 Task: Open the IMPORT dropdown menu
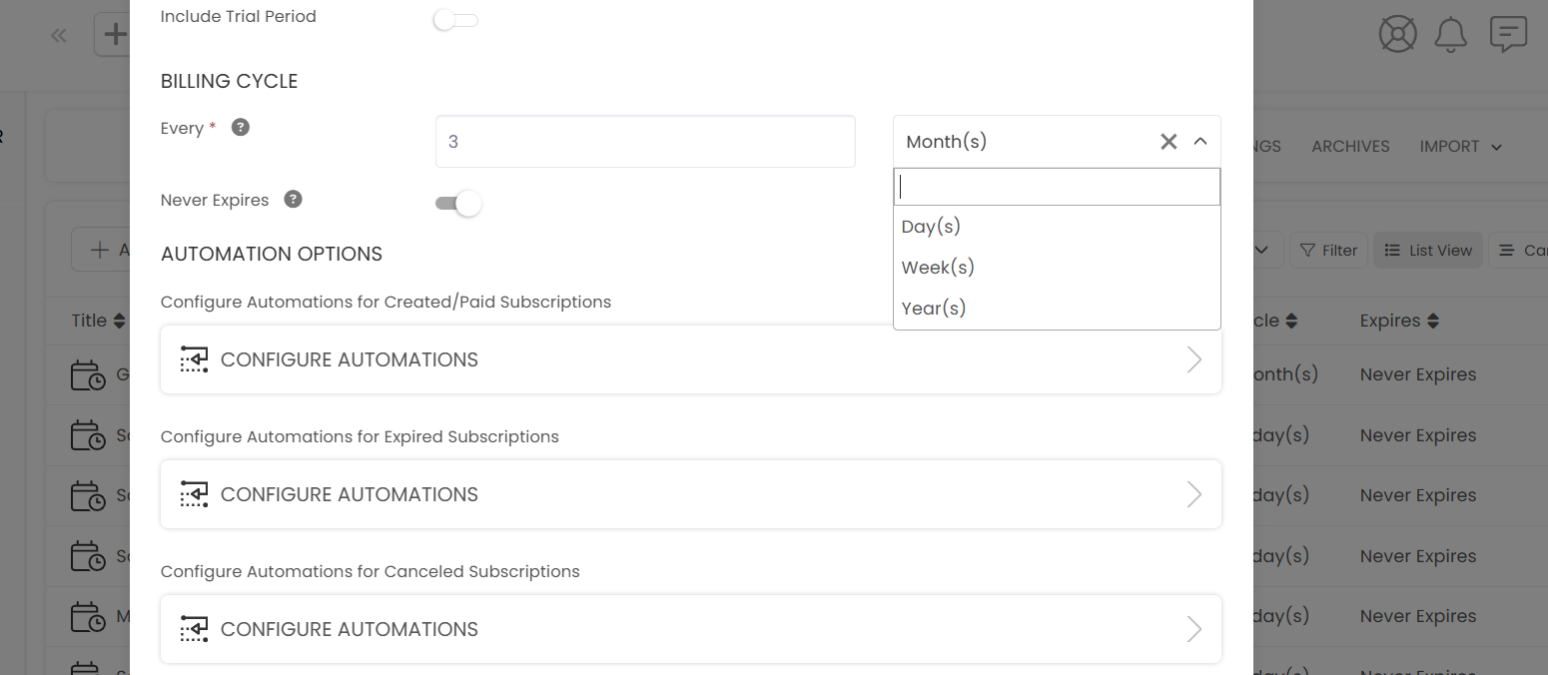click(1460, 146)
